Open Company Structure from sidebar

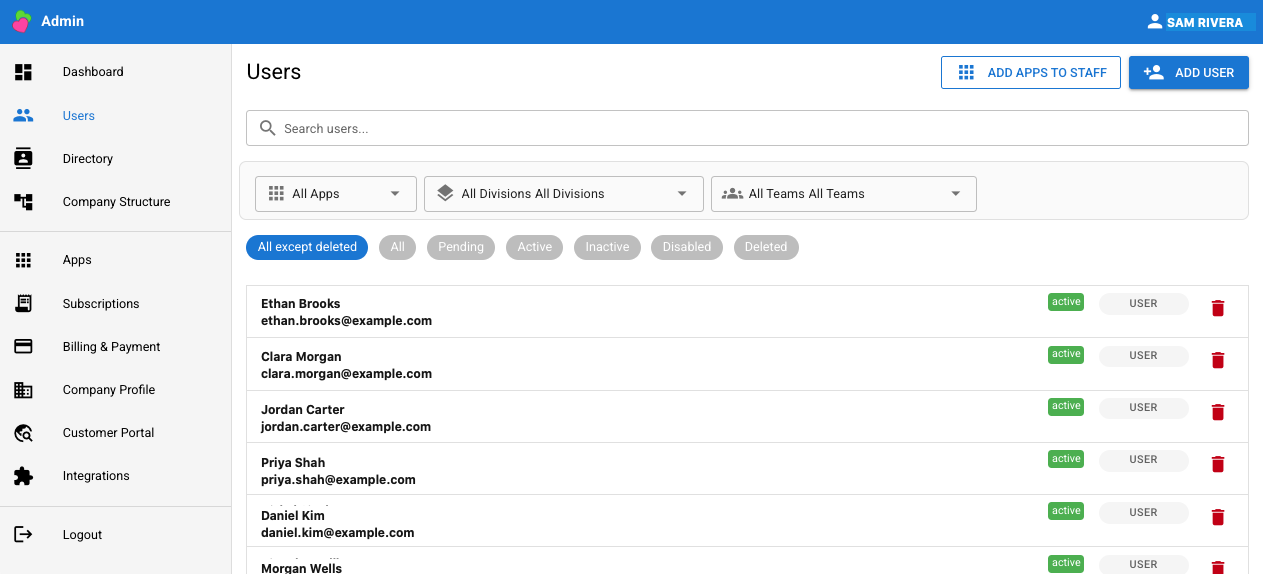116,202
